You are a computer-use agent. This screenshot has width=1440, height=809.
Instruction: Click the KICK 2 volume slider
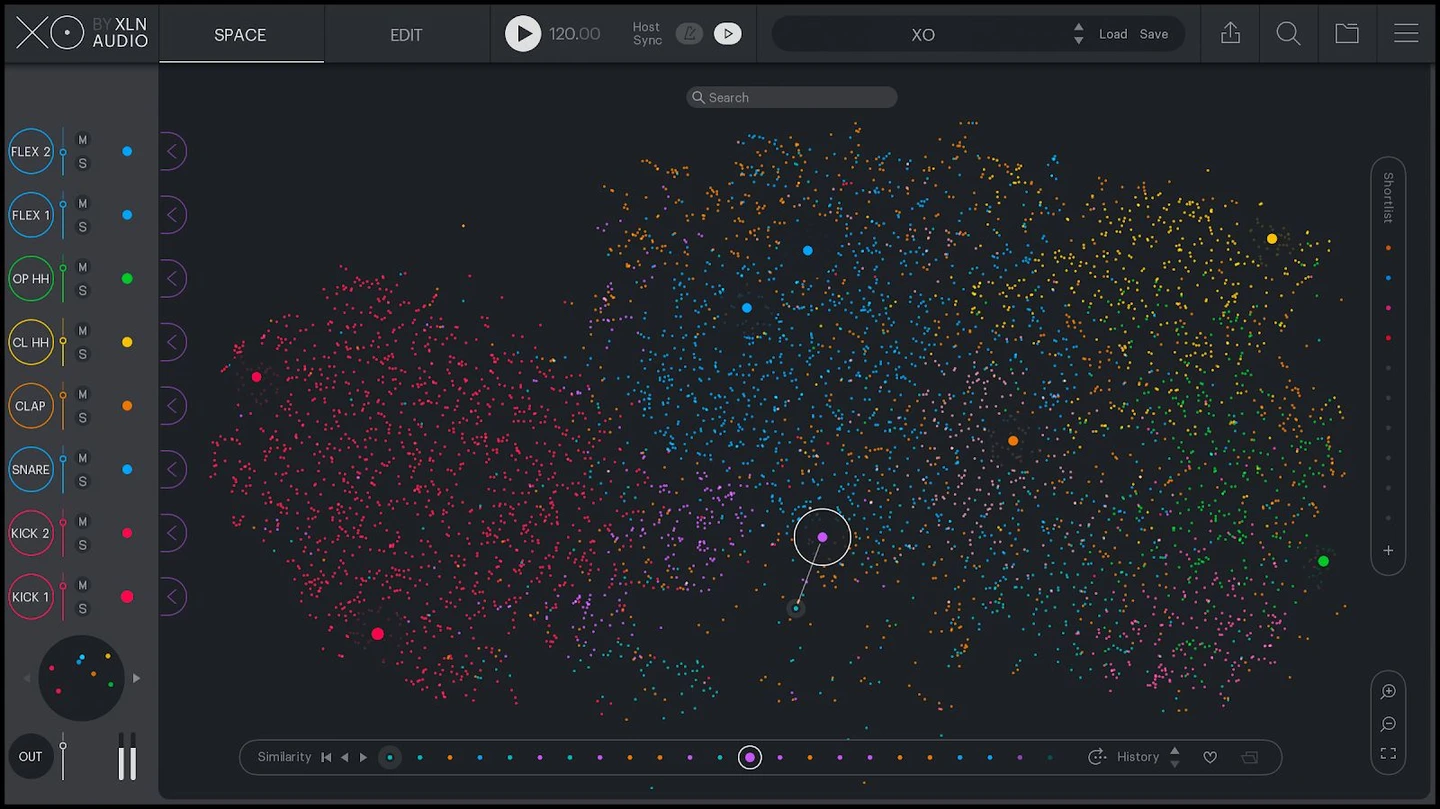tap(63, 533)
